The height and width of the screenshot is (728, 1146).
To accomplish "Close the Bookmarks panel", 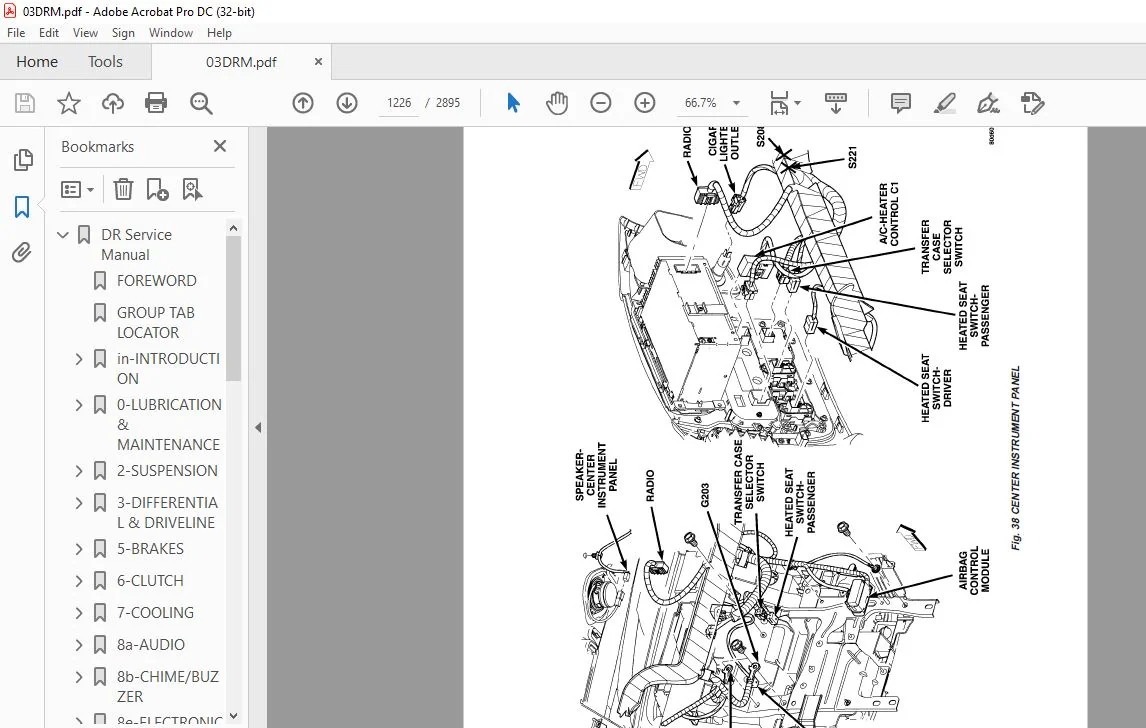I will pyautogui.click(x=220, y=146).
